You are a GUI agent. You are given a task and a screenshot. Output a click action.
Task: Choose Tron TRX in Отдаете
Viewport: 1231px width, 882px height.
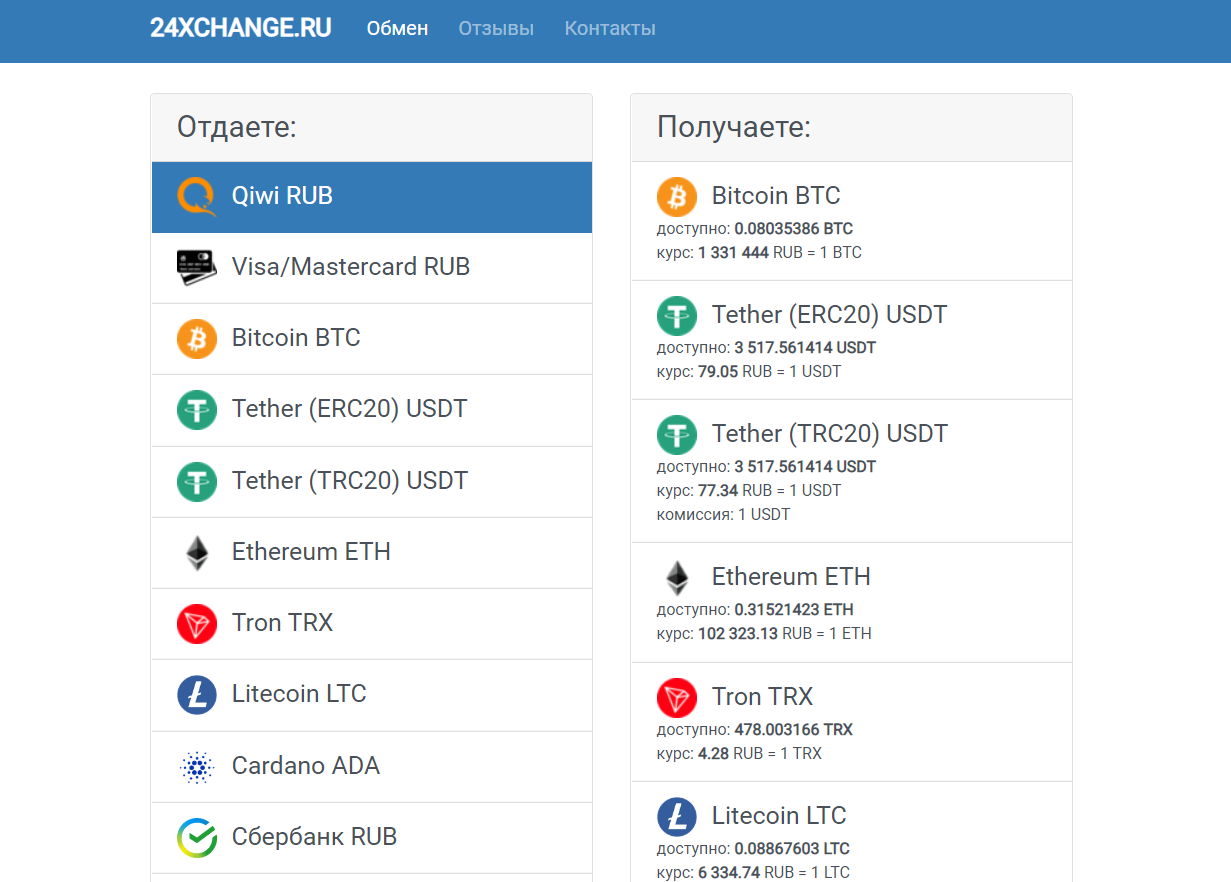coord(372,624)
